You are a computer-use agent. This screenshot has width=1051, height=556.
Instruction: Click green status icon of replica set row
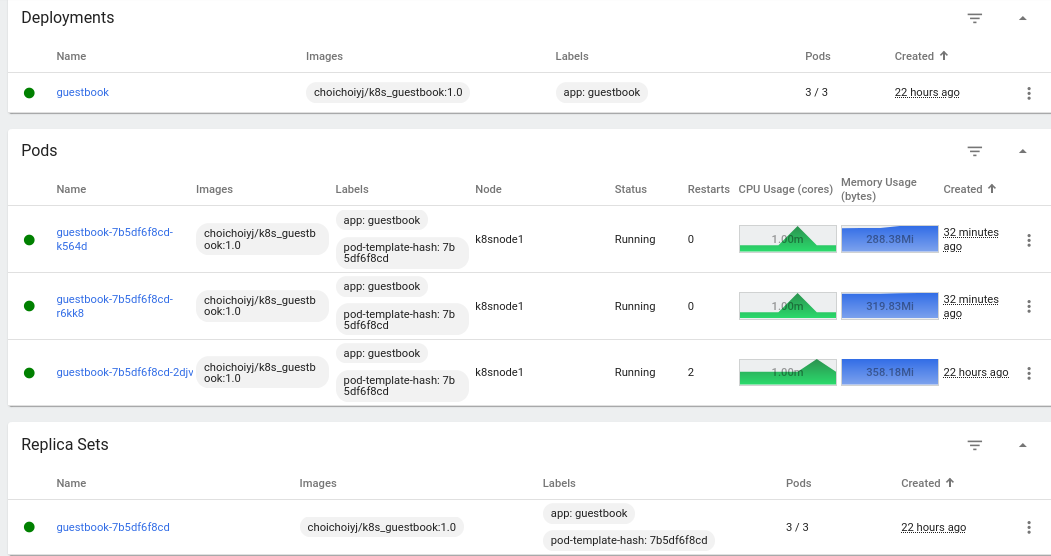[29, 527]
